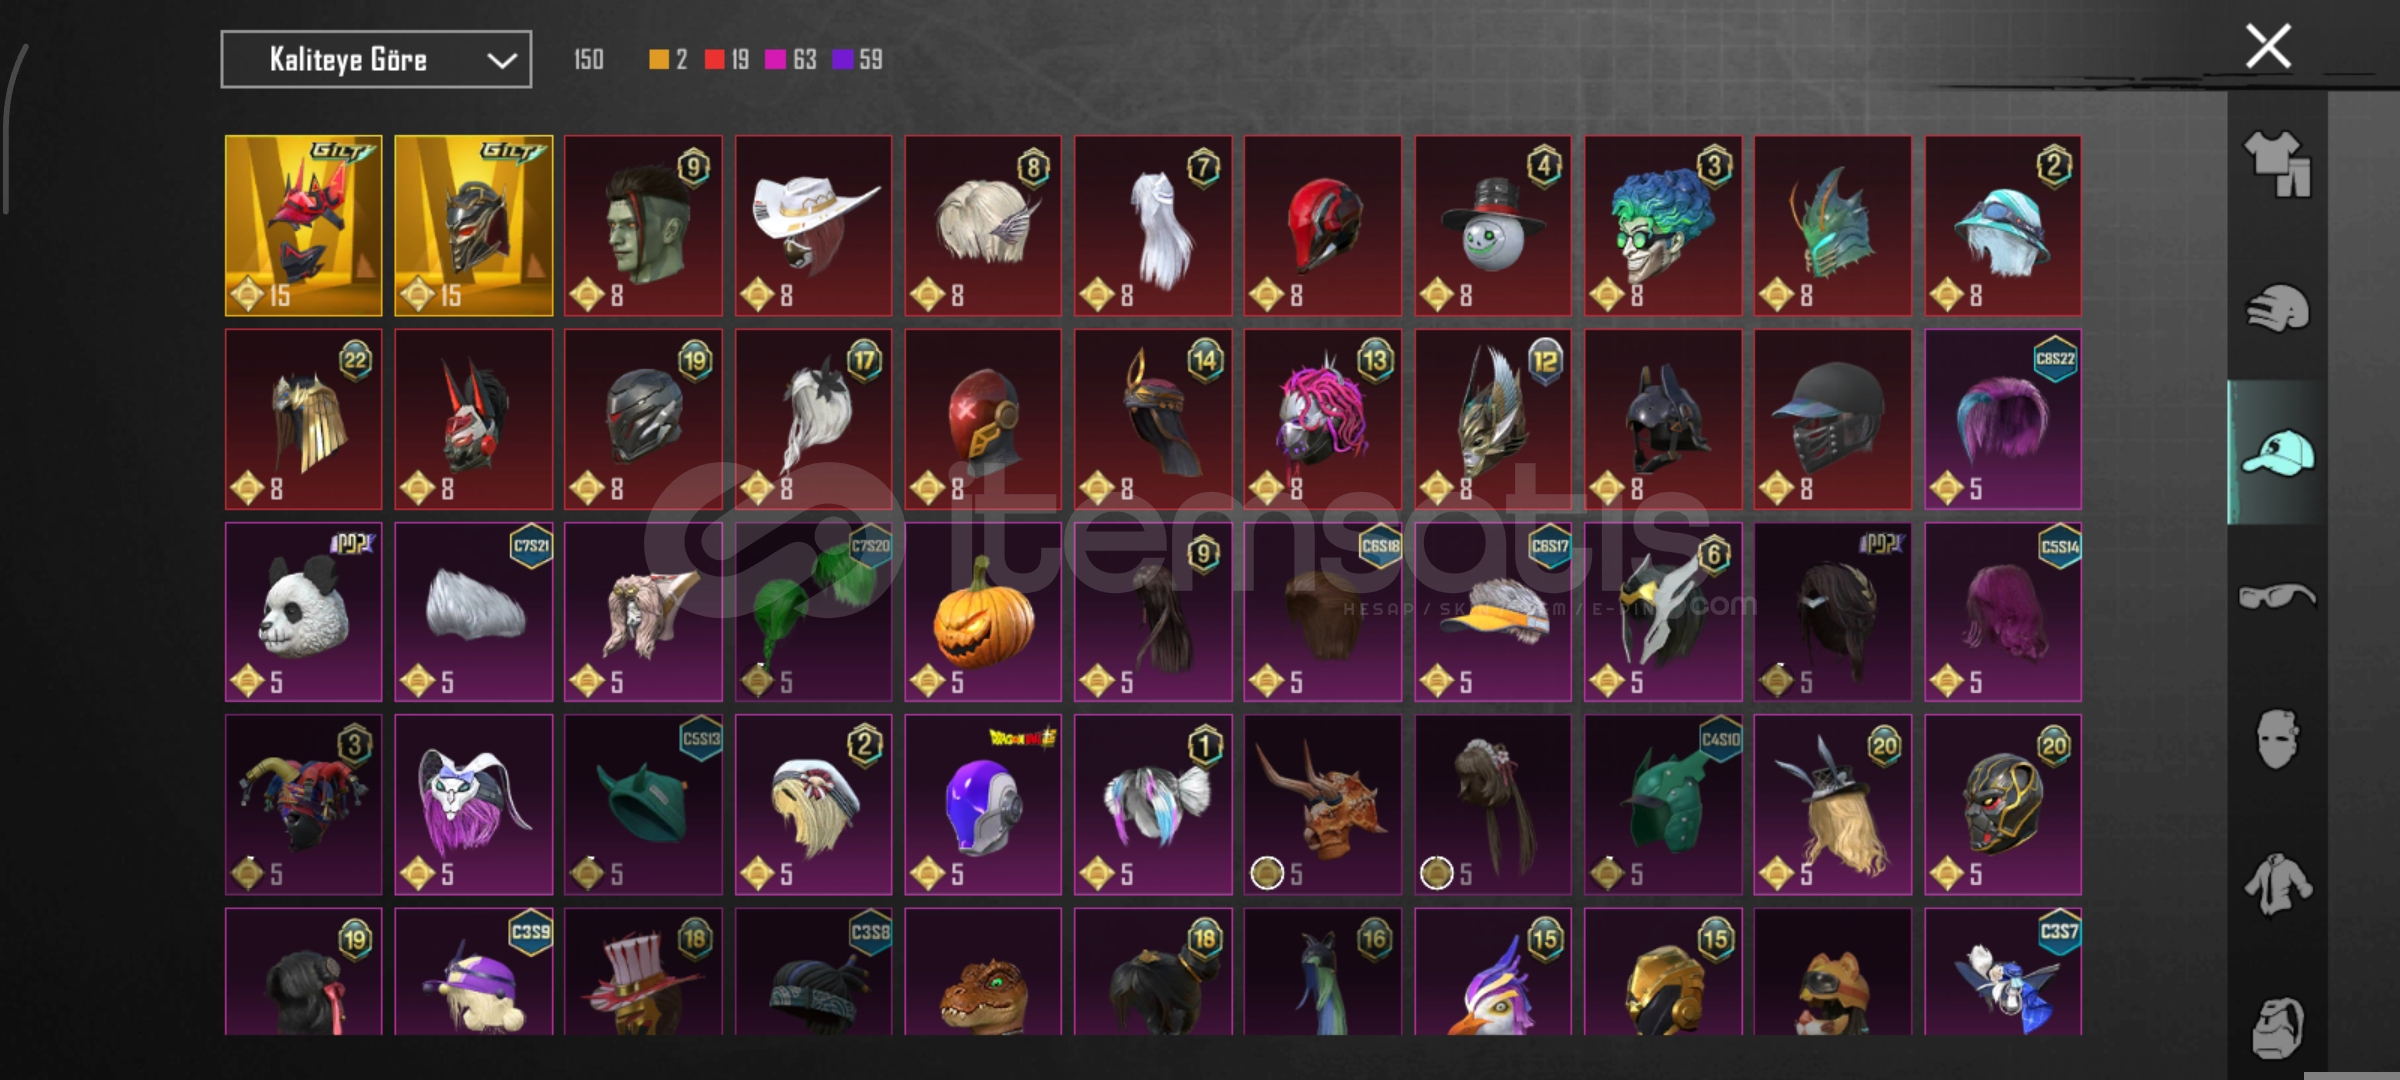Screen dimensions: 2400x1080
Task: Open the backpack category icon at bottom
Action: coord(2277,1027)
